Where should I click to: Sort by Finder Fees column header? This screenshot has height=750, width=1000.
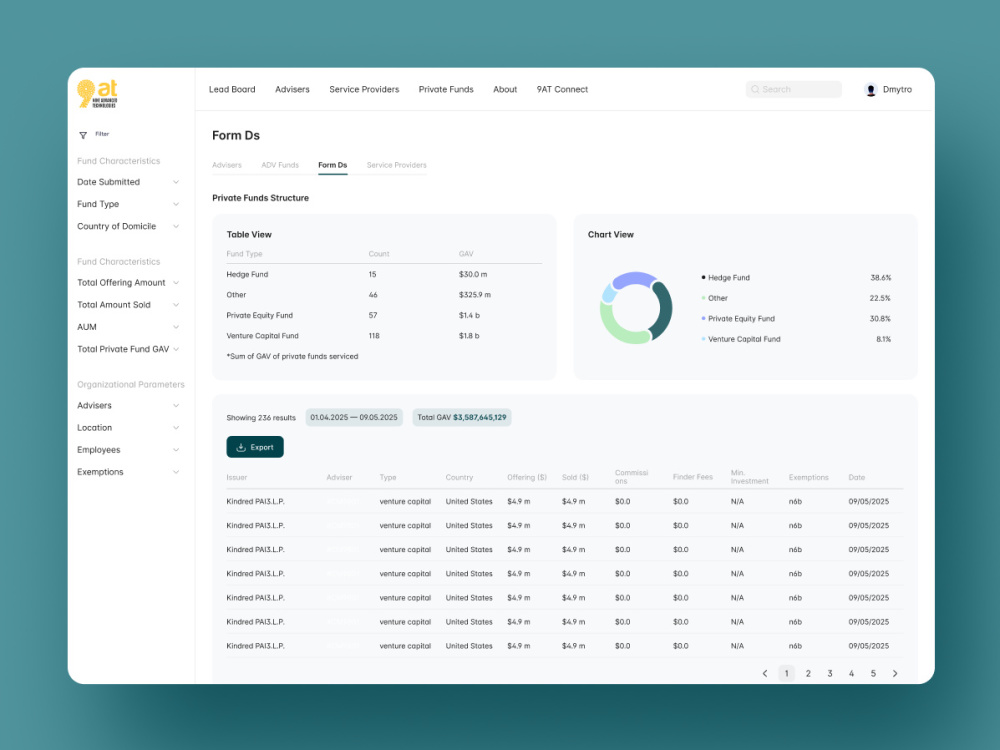(x=693, y=477)
